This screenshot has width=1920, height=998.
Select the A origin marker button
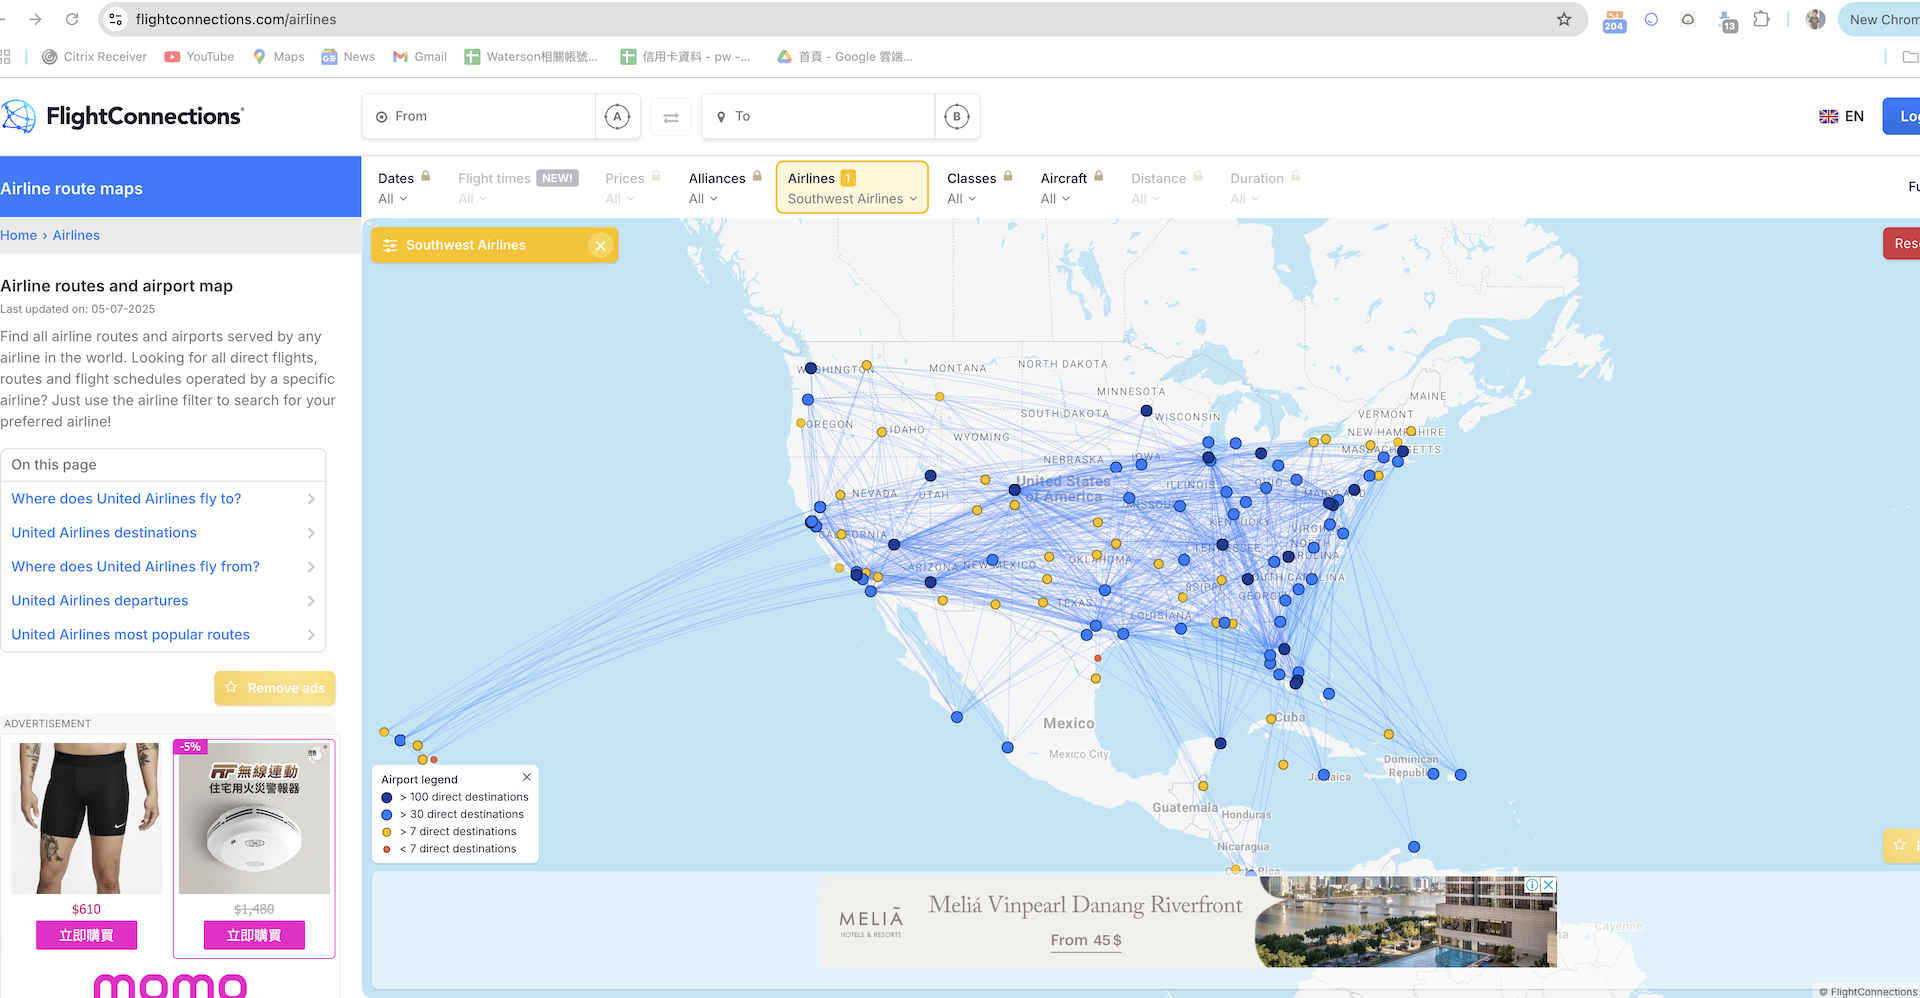click(x=617, y=117)
